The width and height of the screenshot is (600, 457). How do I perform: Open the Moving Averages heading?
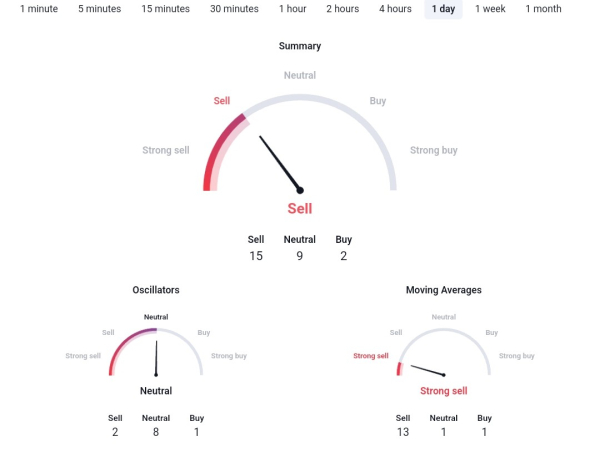443,290
